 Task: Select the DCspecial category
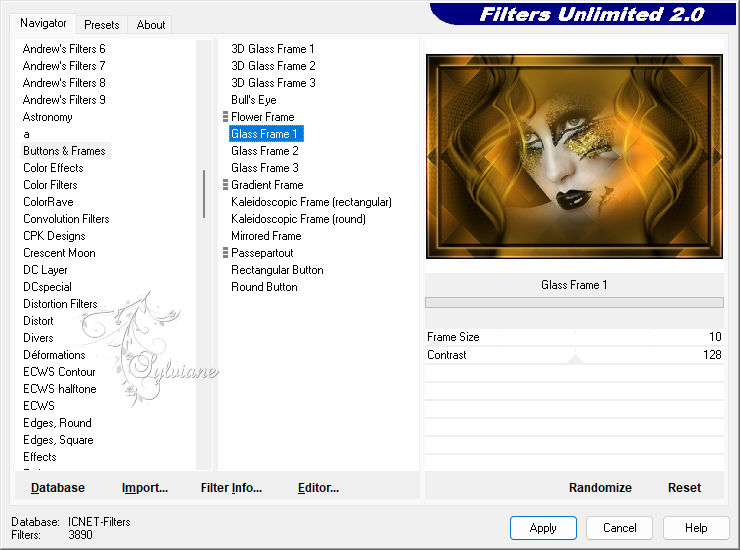point(47,287)
